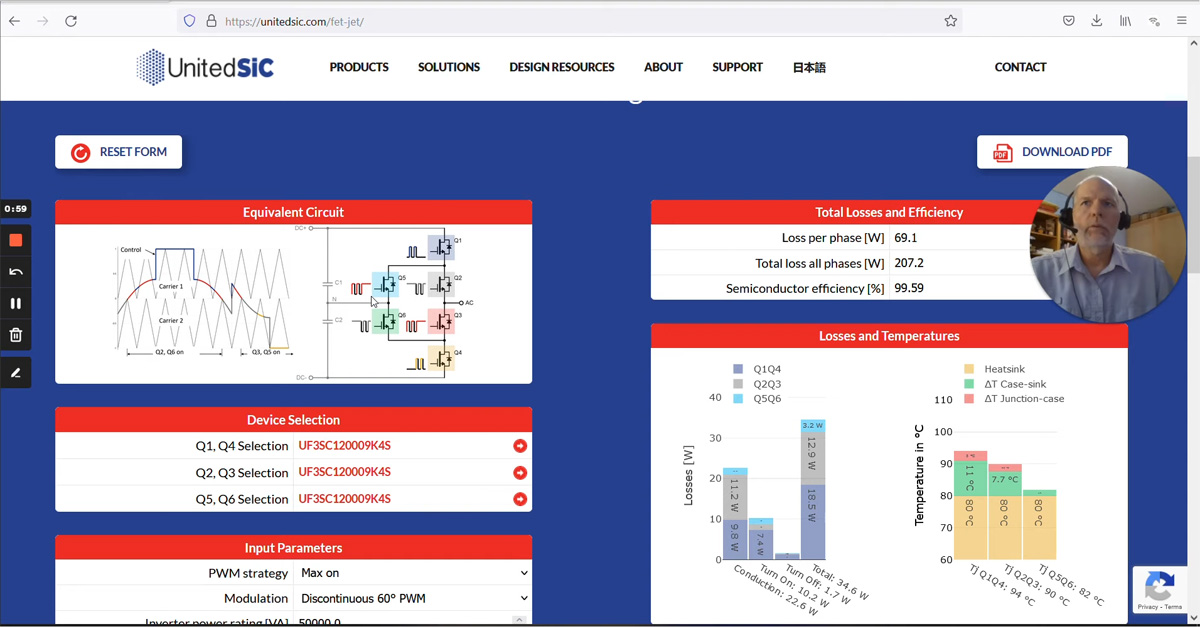Stop the screen recording

click(x=15, y=239)
